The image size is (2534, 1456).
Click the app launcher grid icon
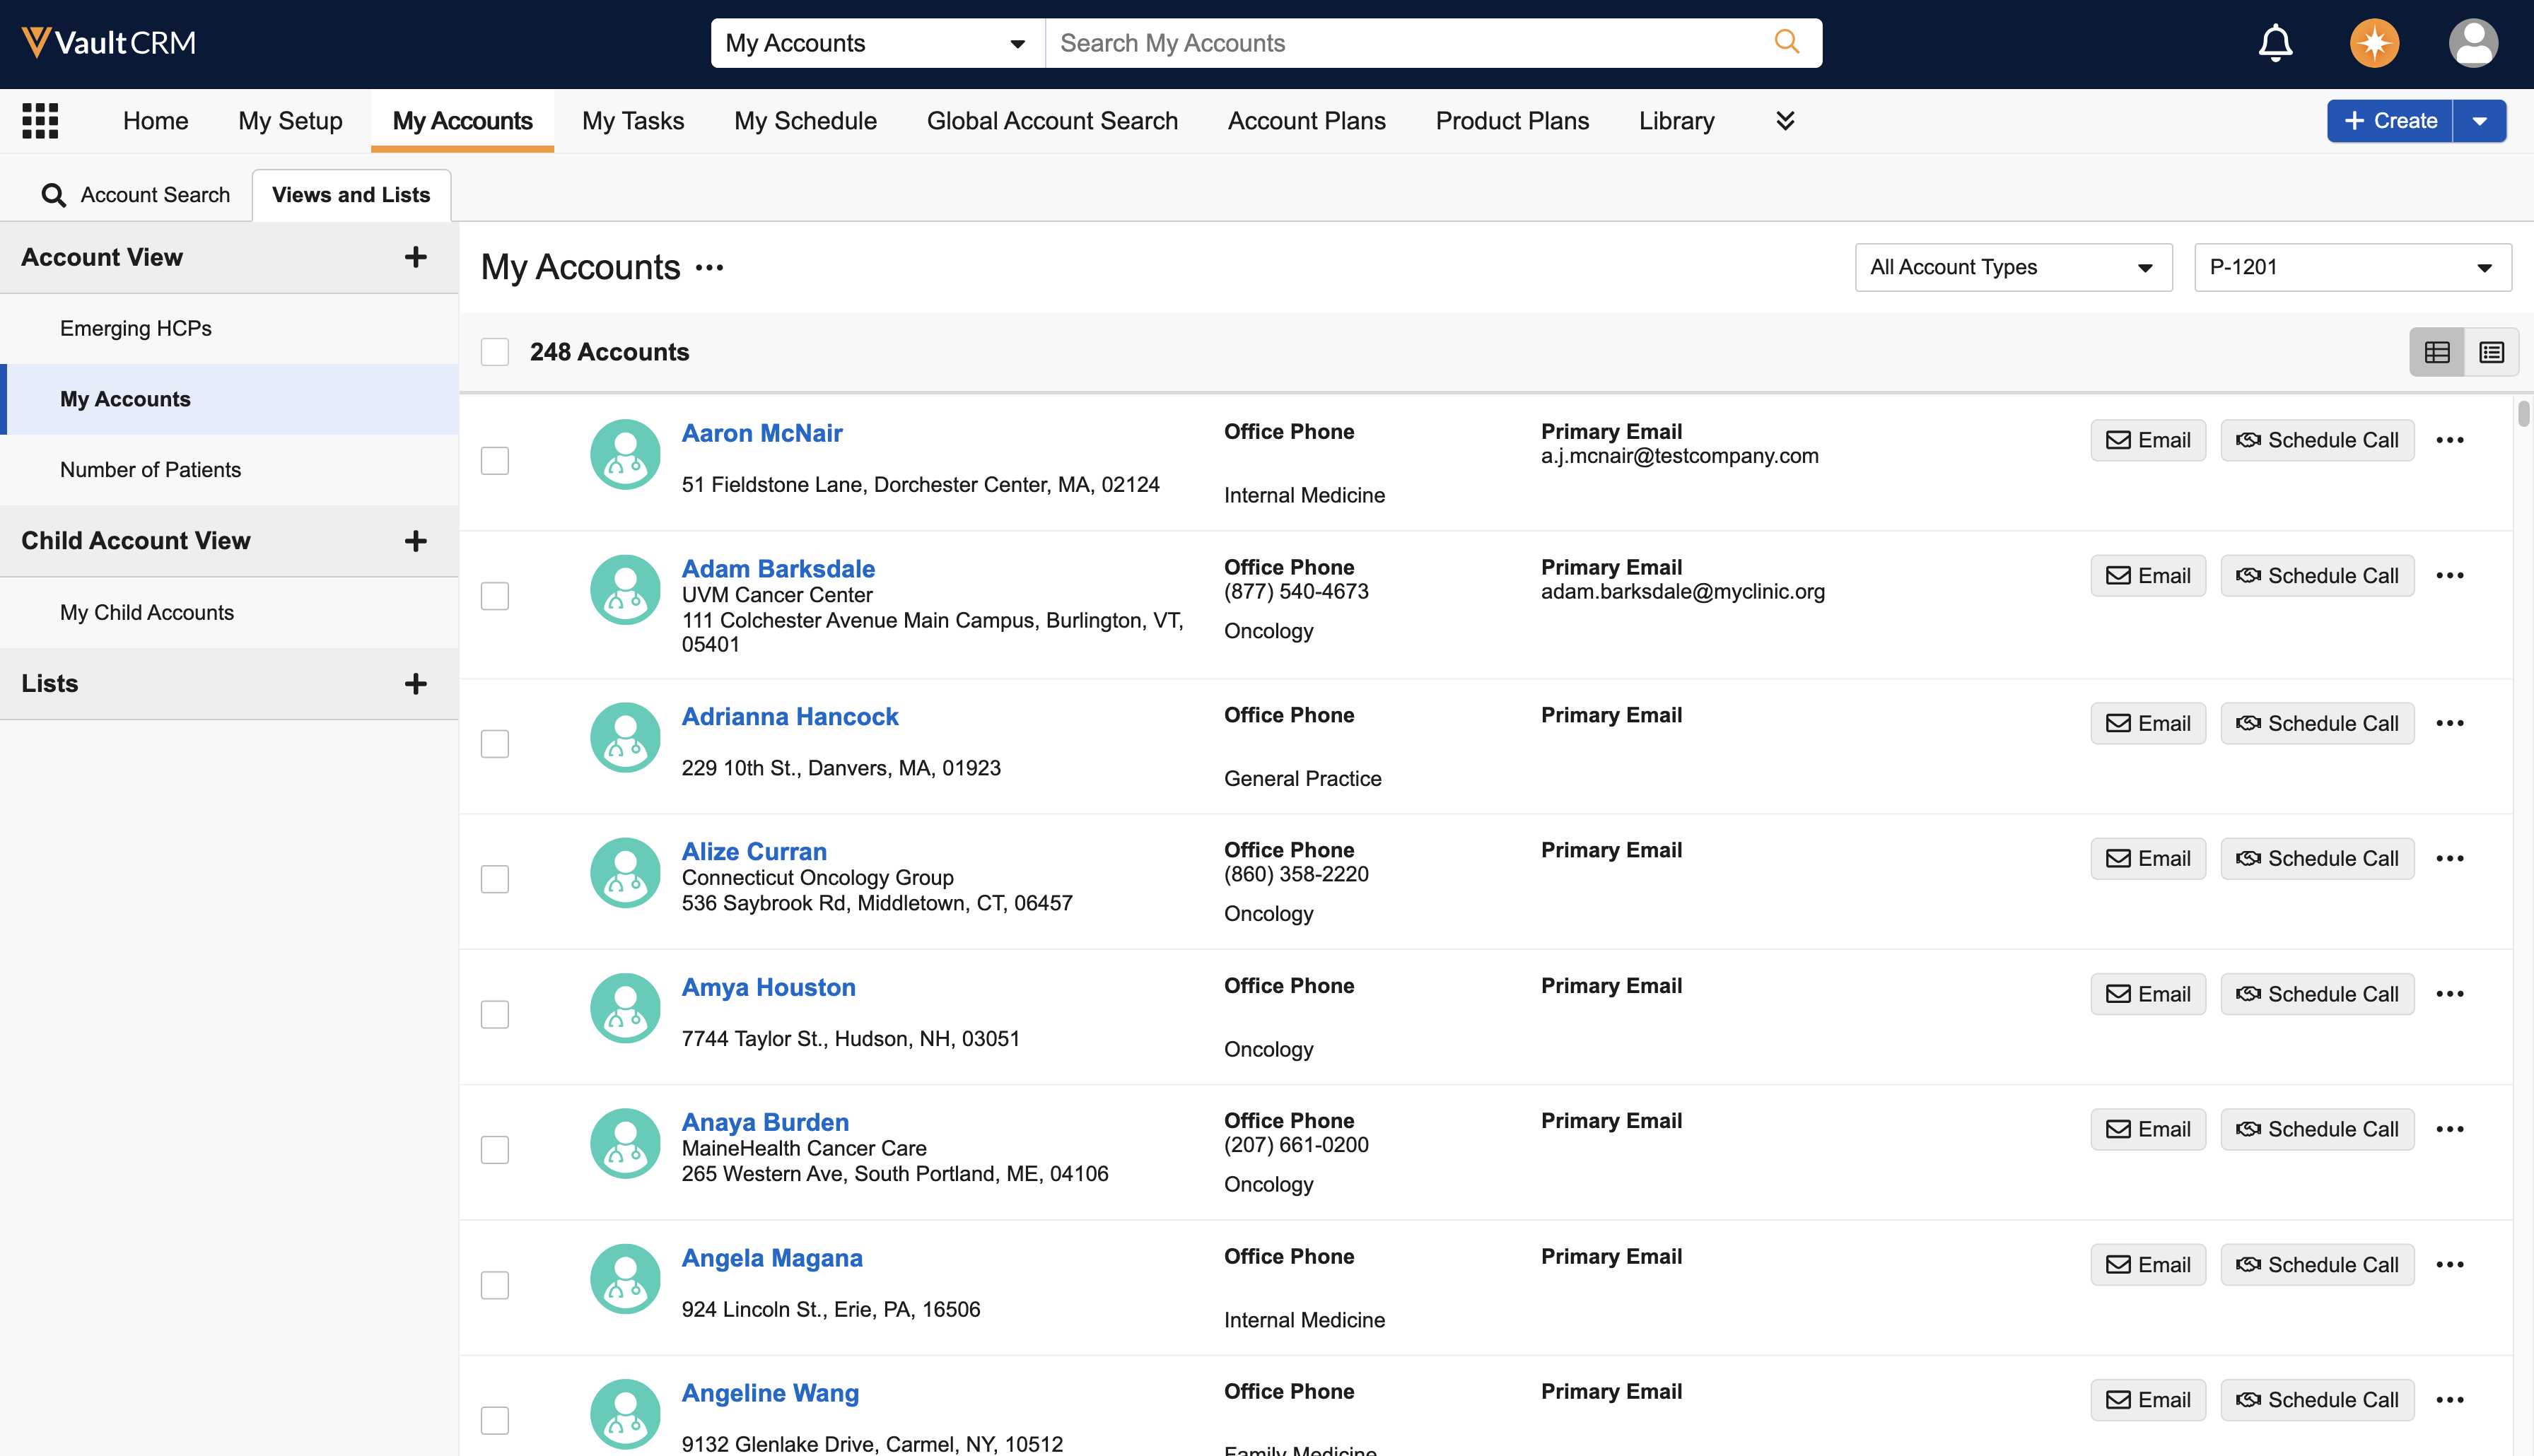(40, 121)
